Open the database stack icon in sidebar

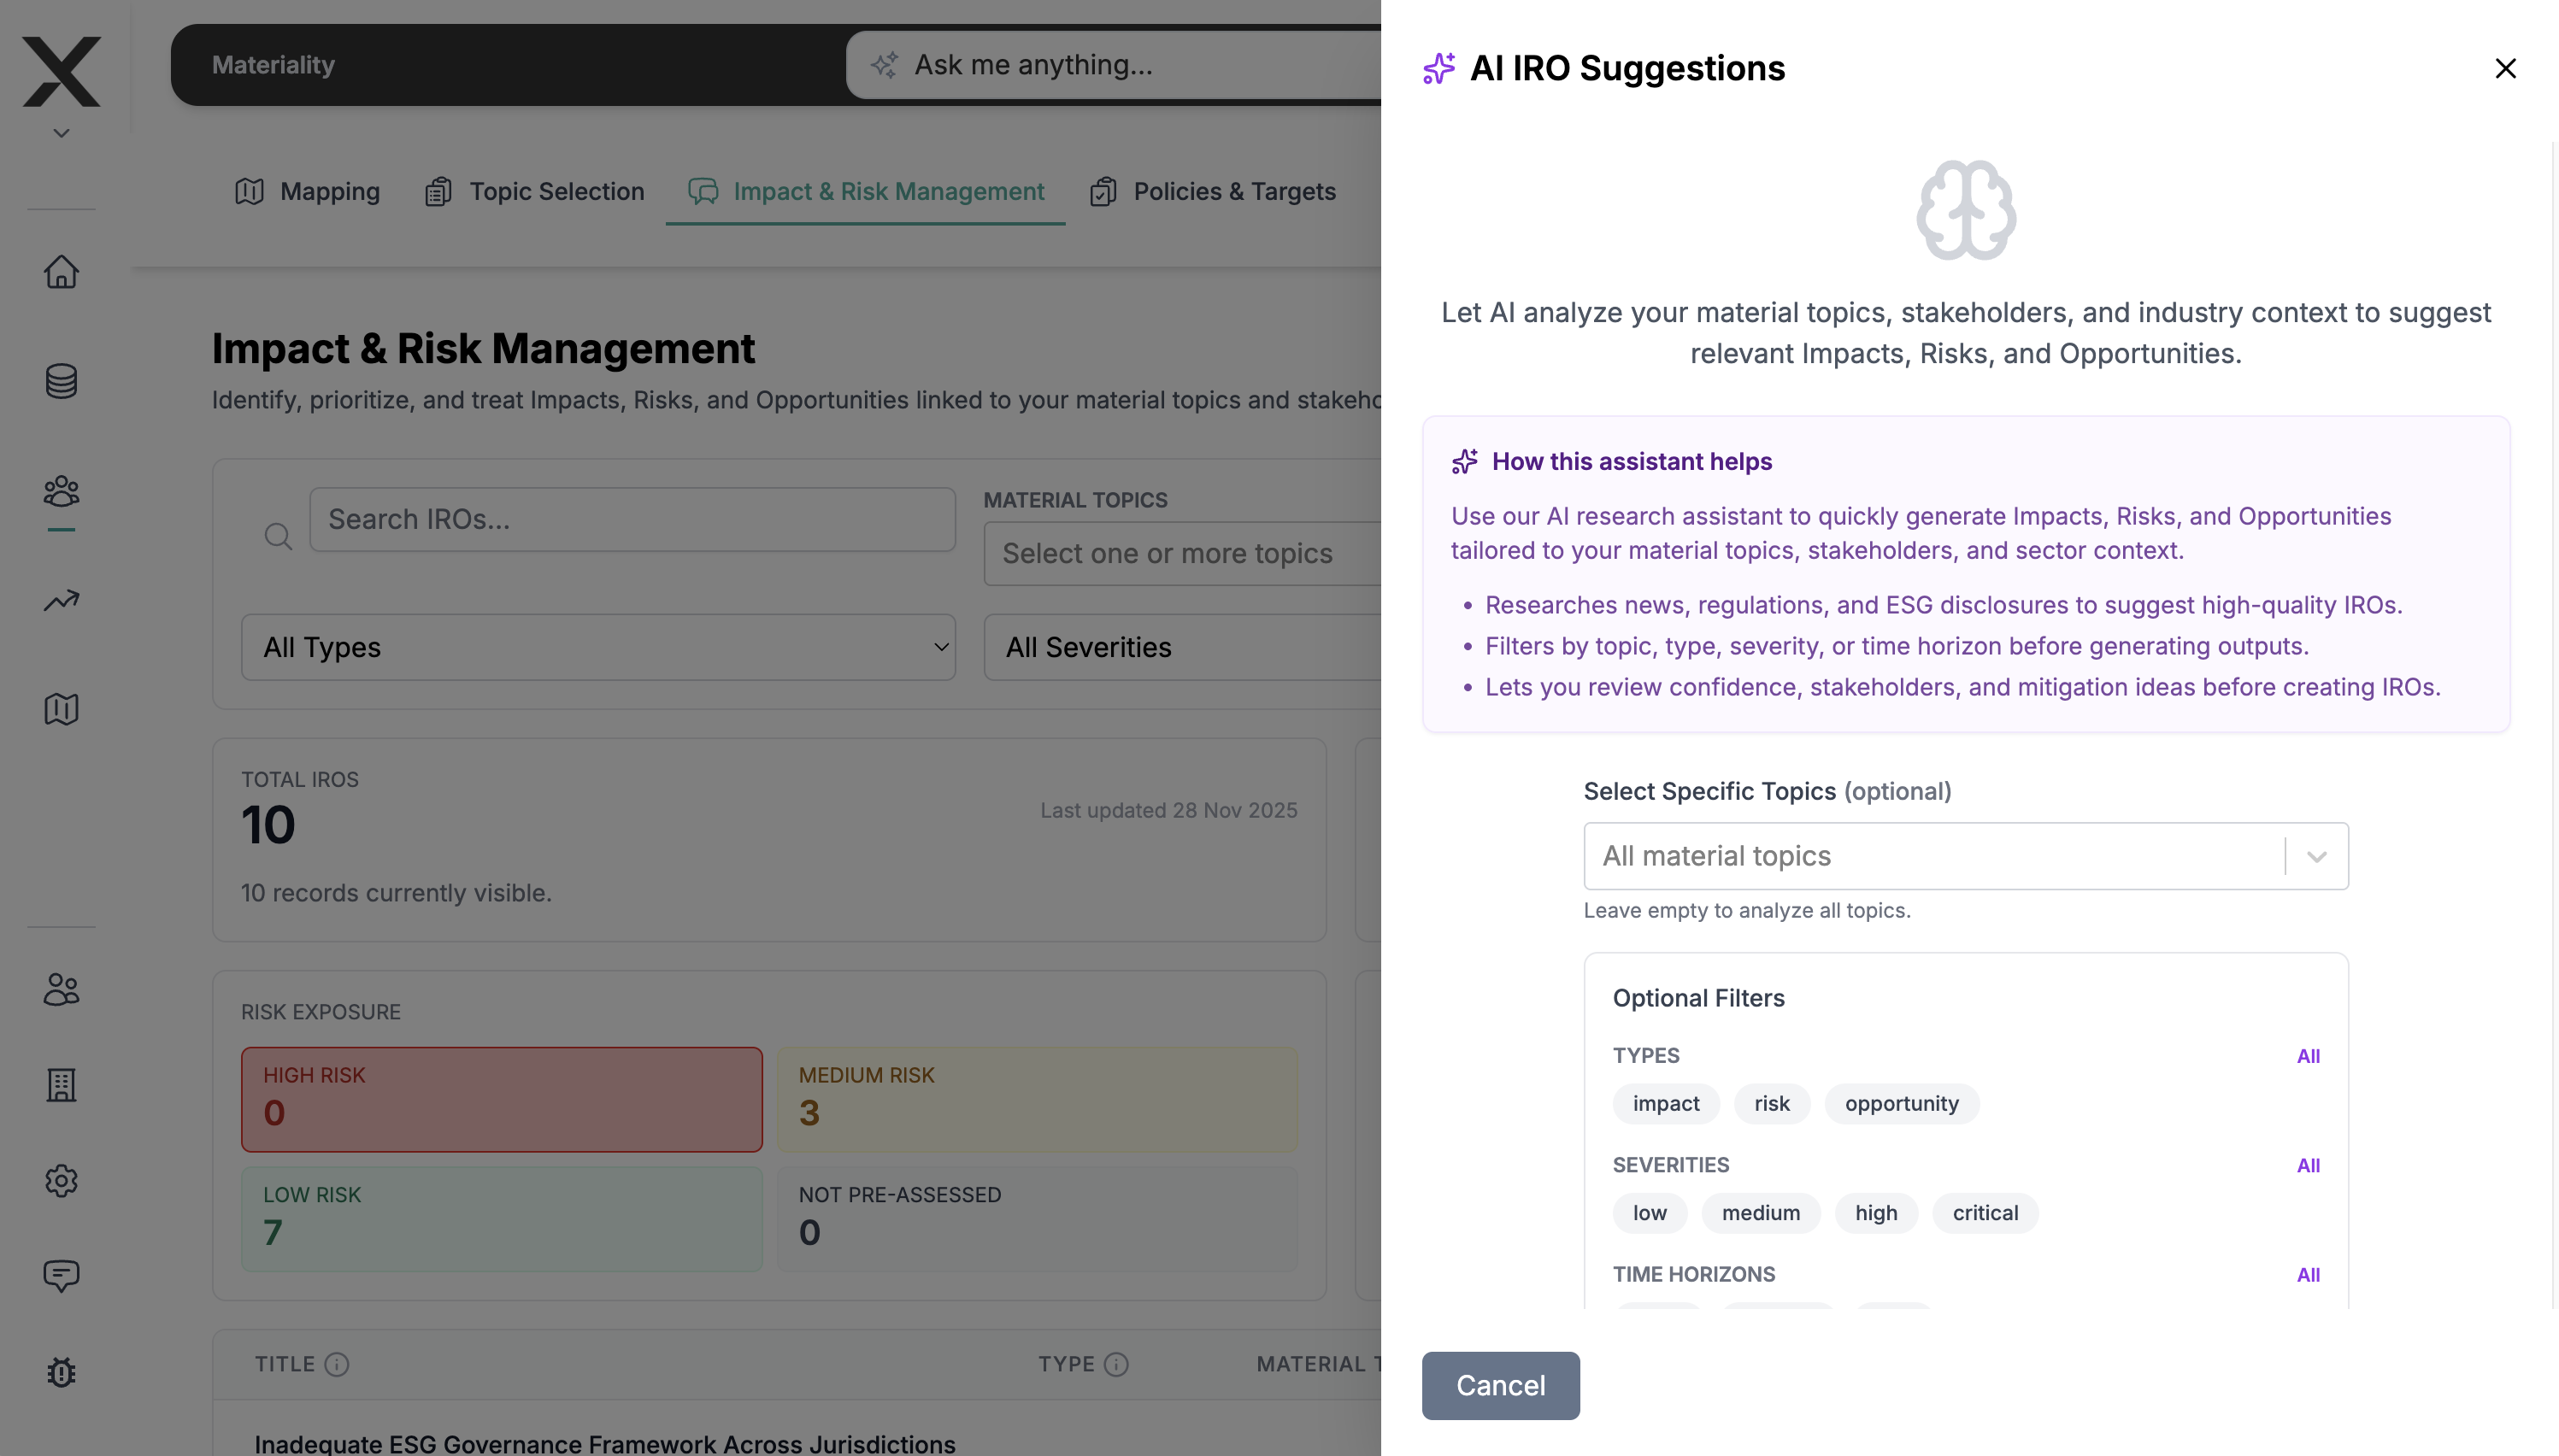[x=61, y=381]
